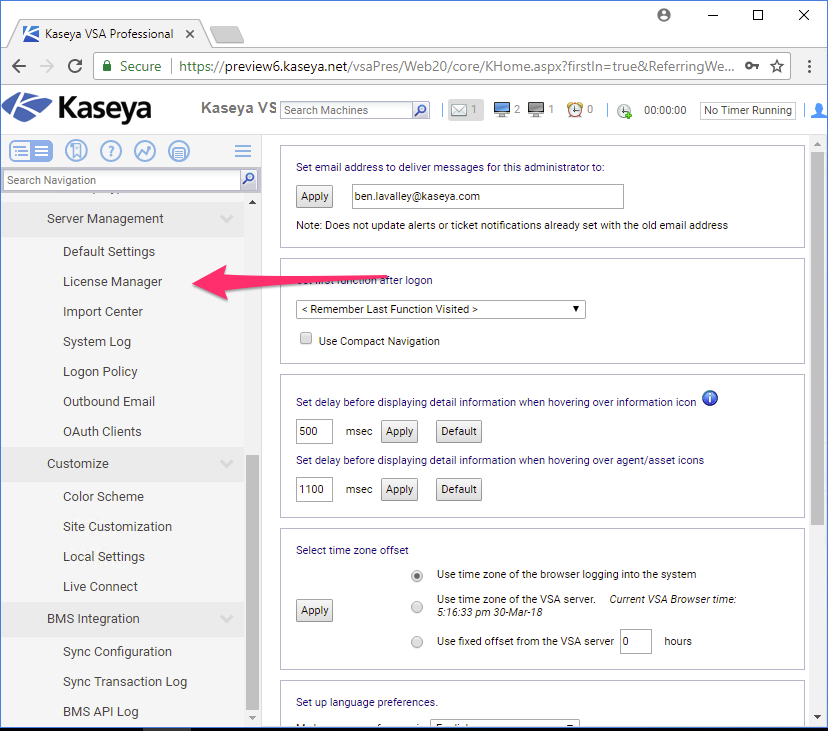
Task: Click the blue monitor agents icon
Action: pyautogui.click(x=502, y=109)
